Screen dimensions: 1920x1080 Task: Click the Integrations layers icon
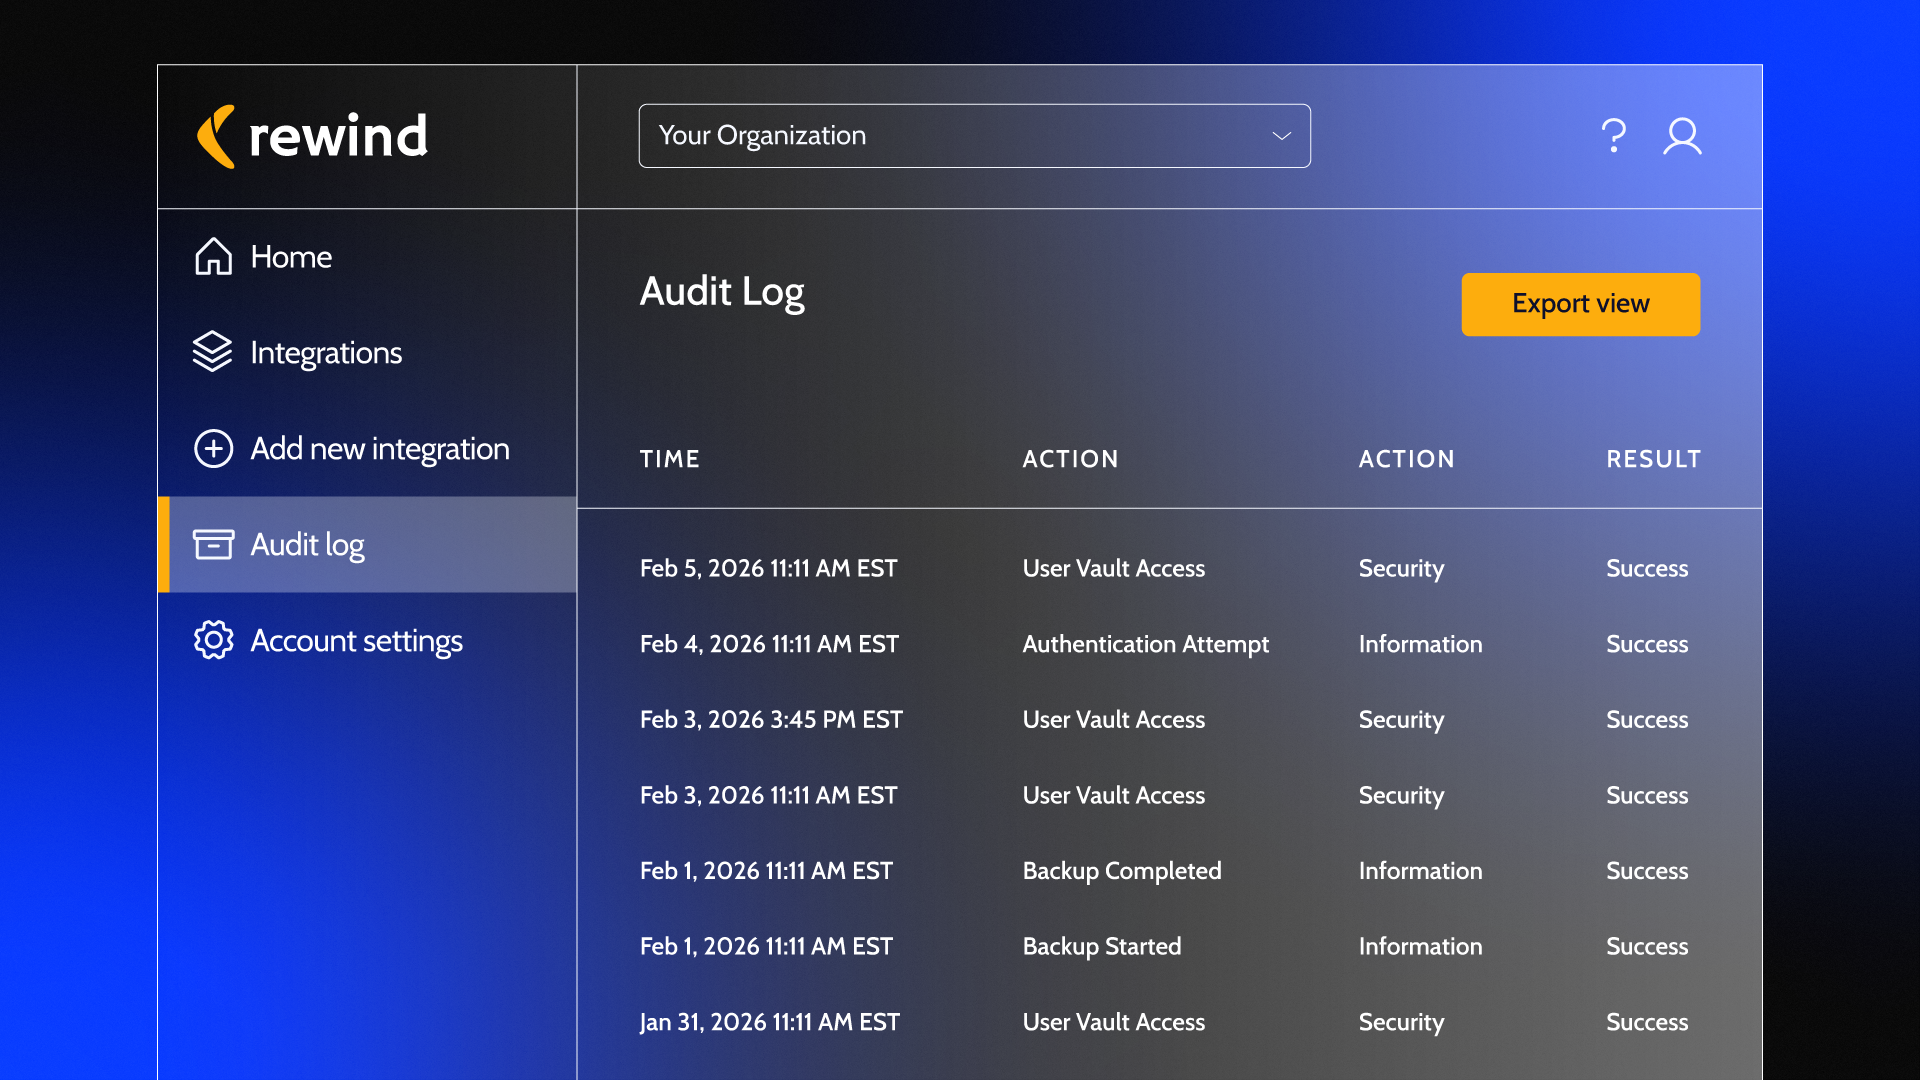coord(212,352)
